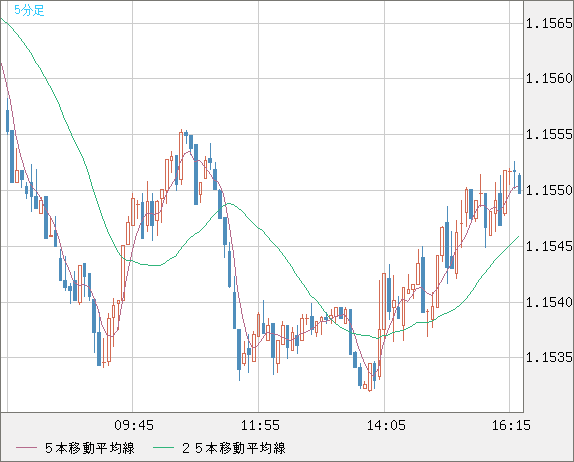Click the 09:45 time axis label

click(134, 425)
